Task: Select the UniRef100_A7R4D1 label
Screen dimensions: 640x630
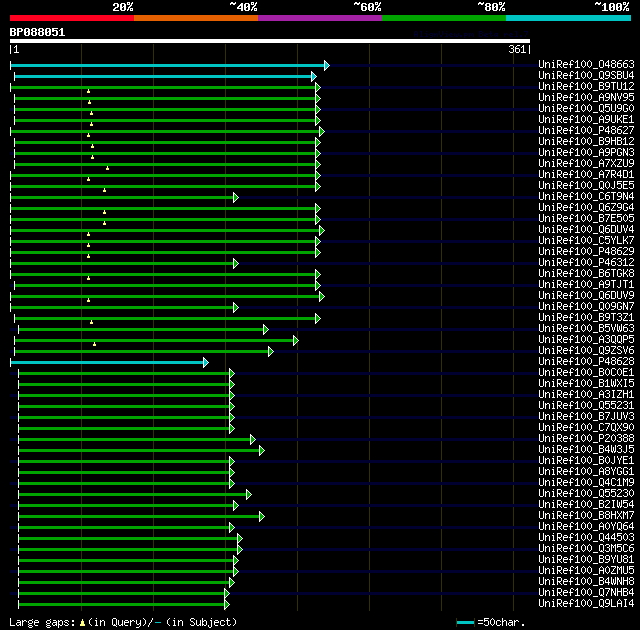Action: coord(586,174)
